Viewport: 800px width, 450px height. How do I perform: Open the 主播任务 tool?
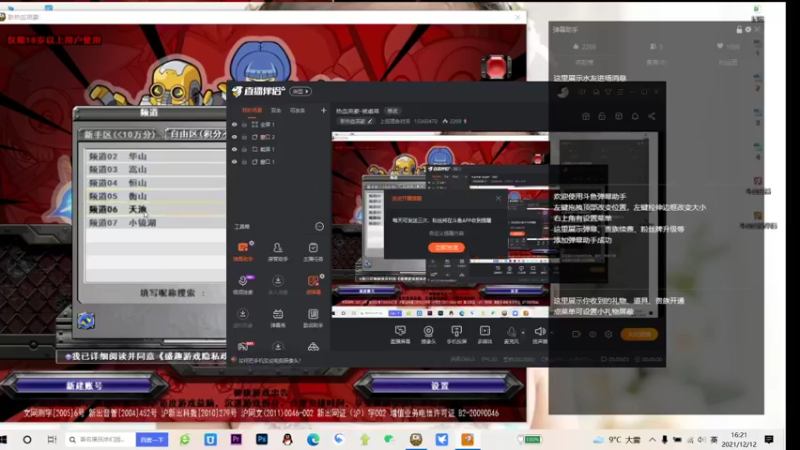click(x=313, y=251)
